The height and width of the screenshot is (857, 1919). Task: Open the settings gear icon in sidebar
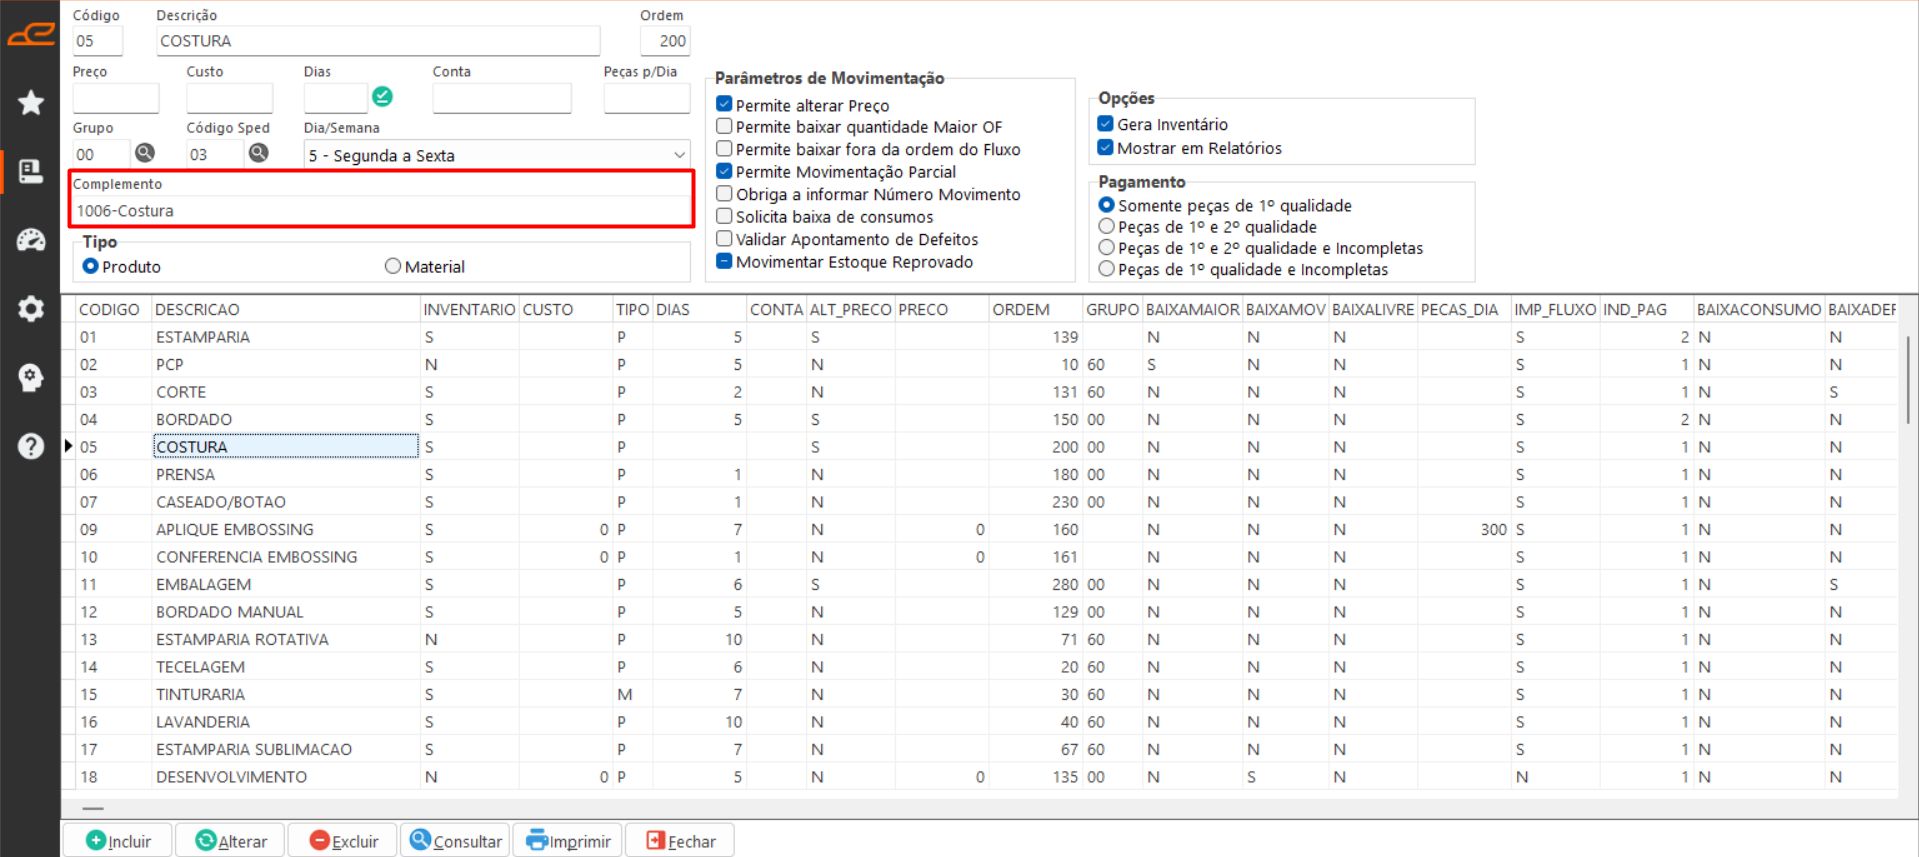click(x=31, y=308)
